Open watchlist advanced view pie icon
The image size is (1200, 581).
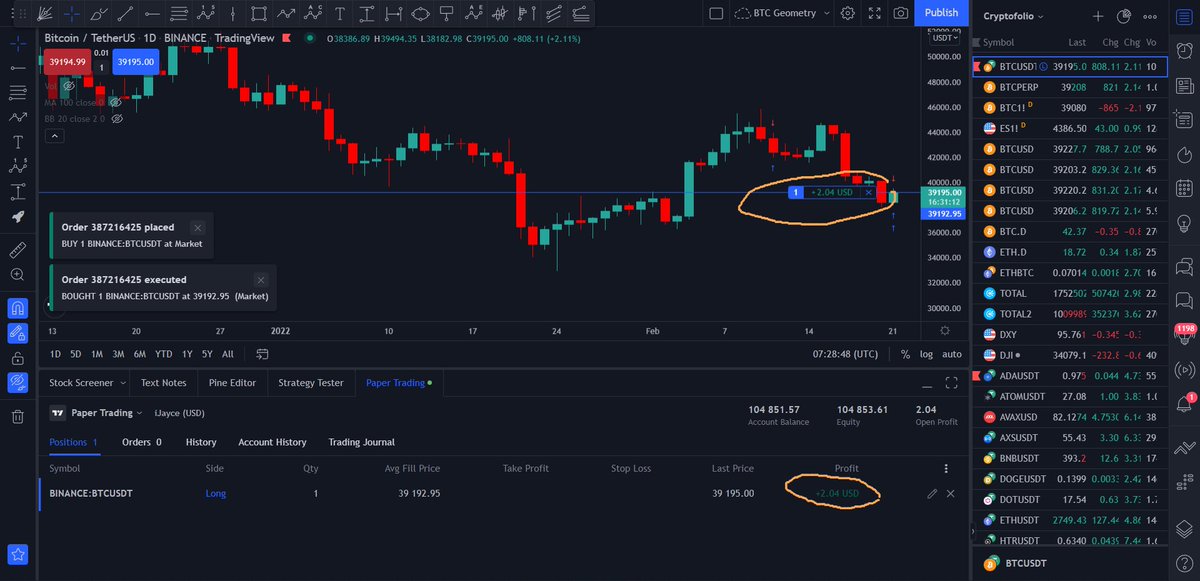click(1123, 16)
